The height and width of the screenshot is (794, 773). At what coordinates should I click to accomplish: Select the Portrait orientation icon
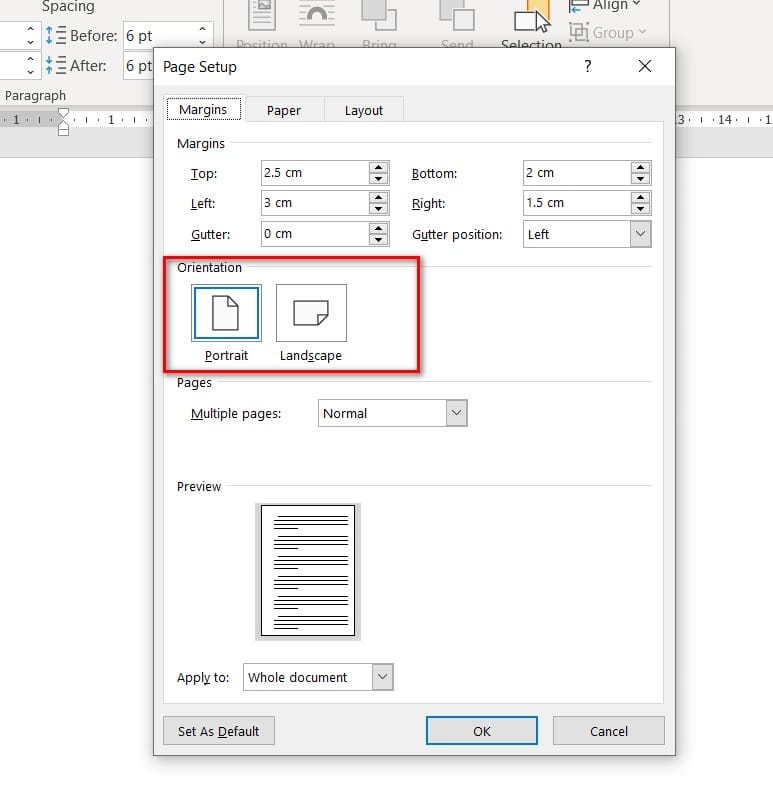click(x=226, y=313)
